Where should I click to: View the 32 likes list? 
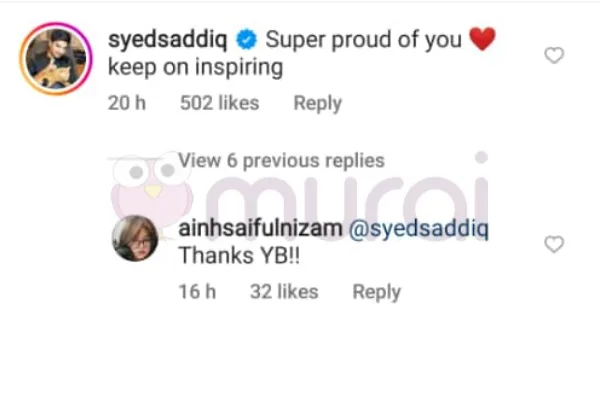point(284,292)
